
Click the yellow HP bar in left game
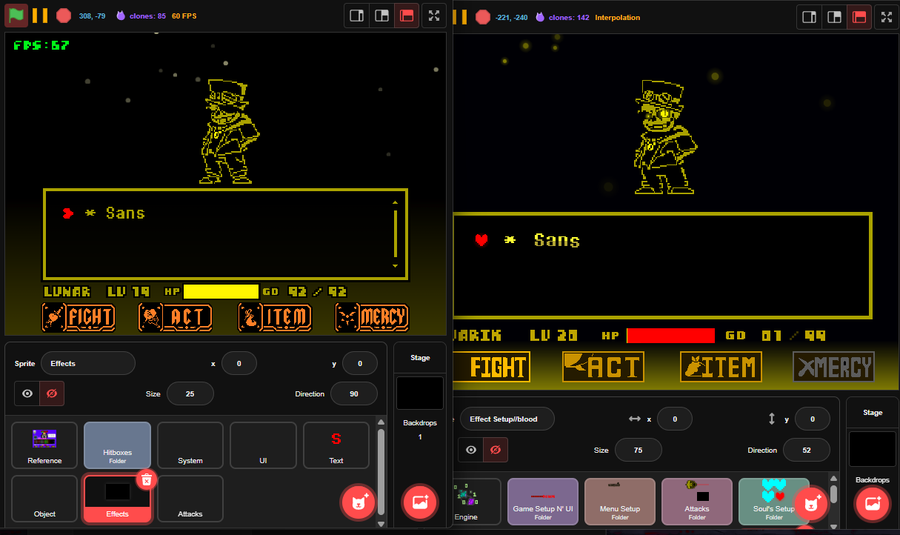click(x=221, y=292)
